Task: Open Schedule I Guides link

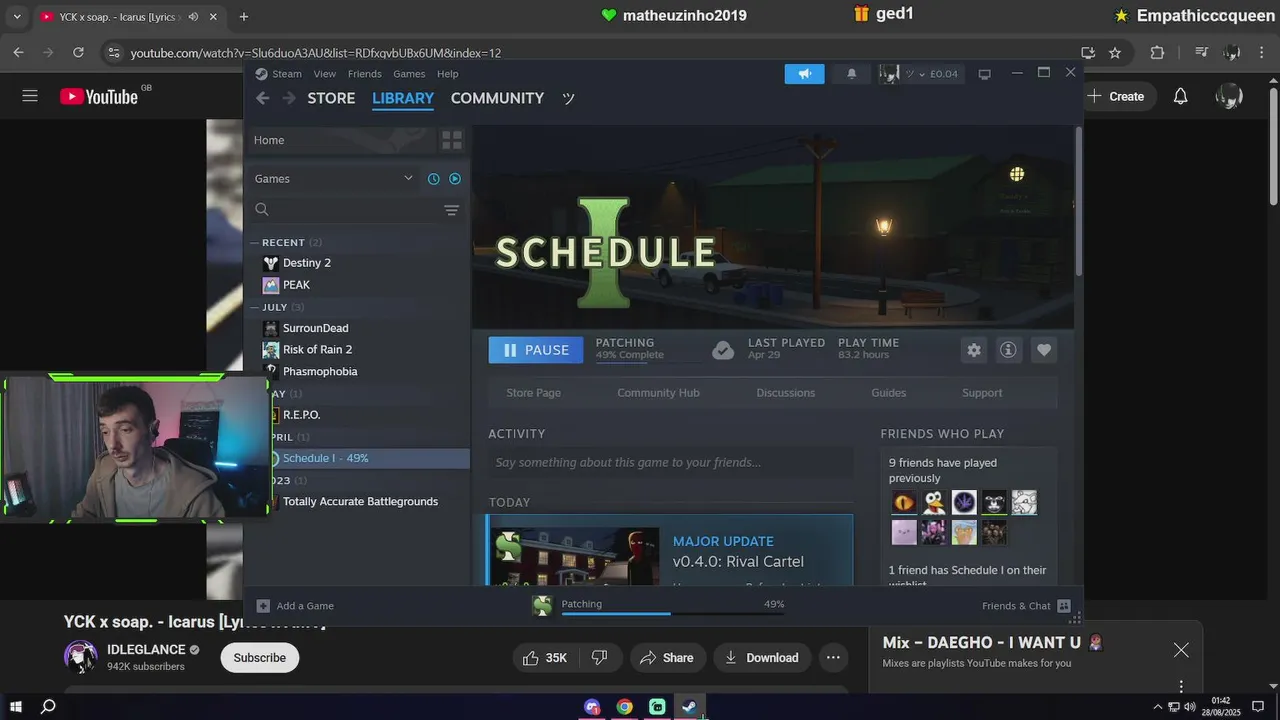Action: (x=888, y=393)
